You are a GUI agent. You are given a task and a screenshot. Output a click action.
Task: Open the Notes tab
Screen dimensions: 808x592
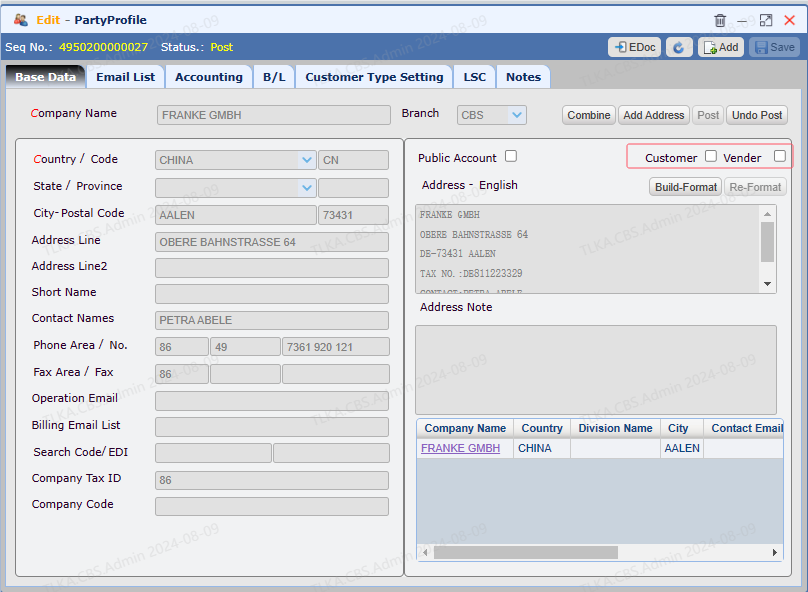523,77
